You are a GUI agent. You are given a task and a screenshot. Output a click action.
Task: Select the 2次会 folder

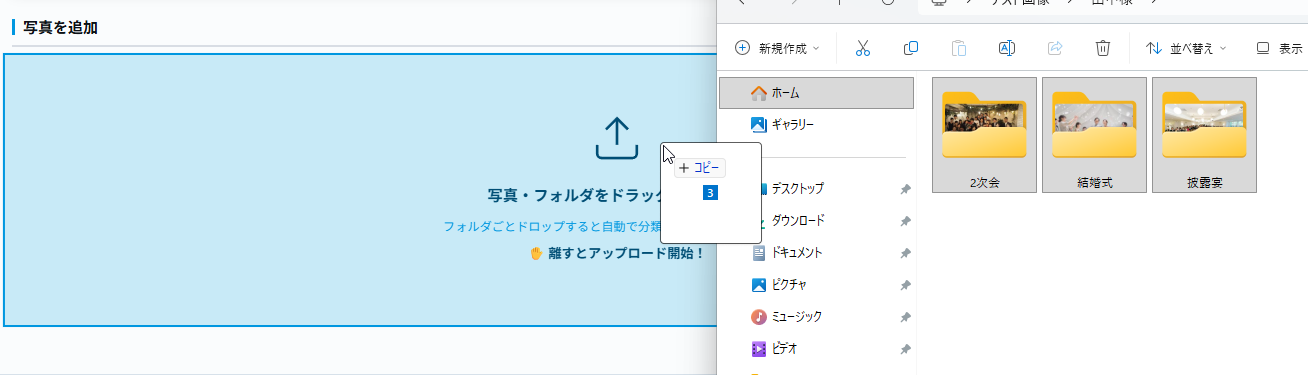(x=984, y=134)
